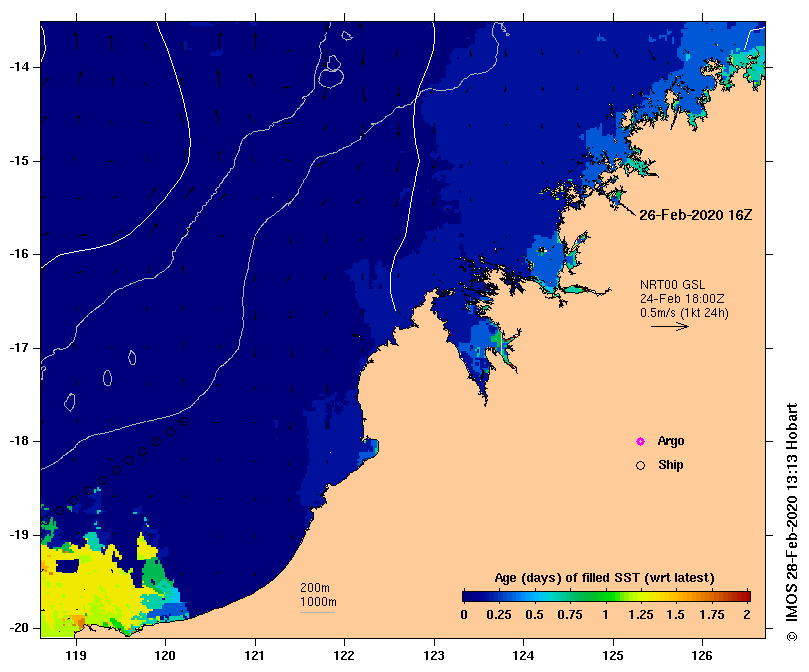Click the colorbar value 1.75

[711, 615]
